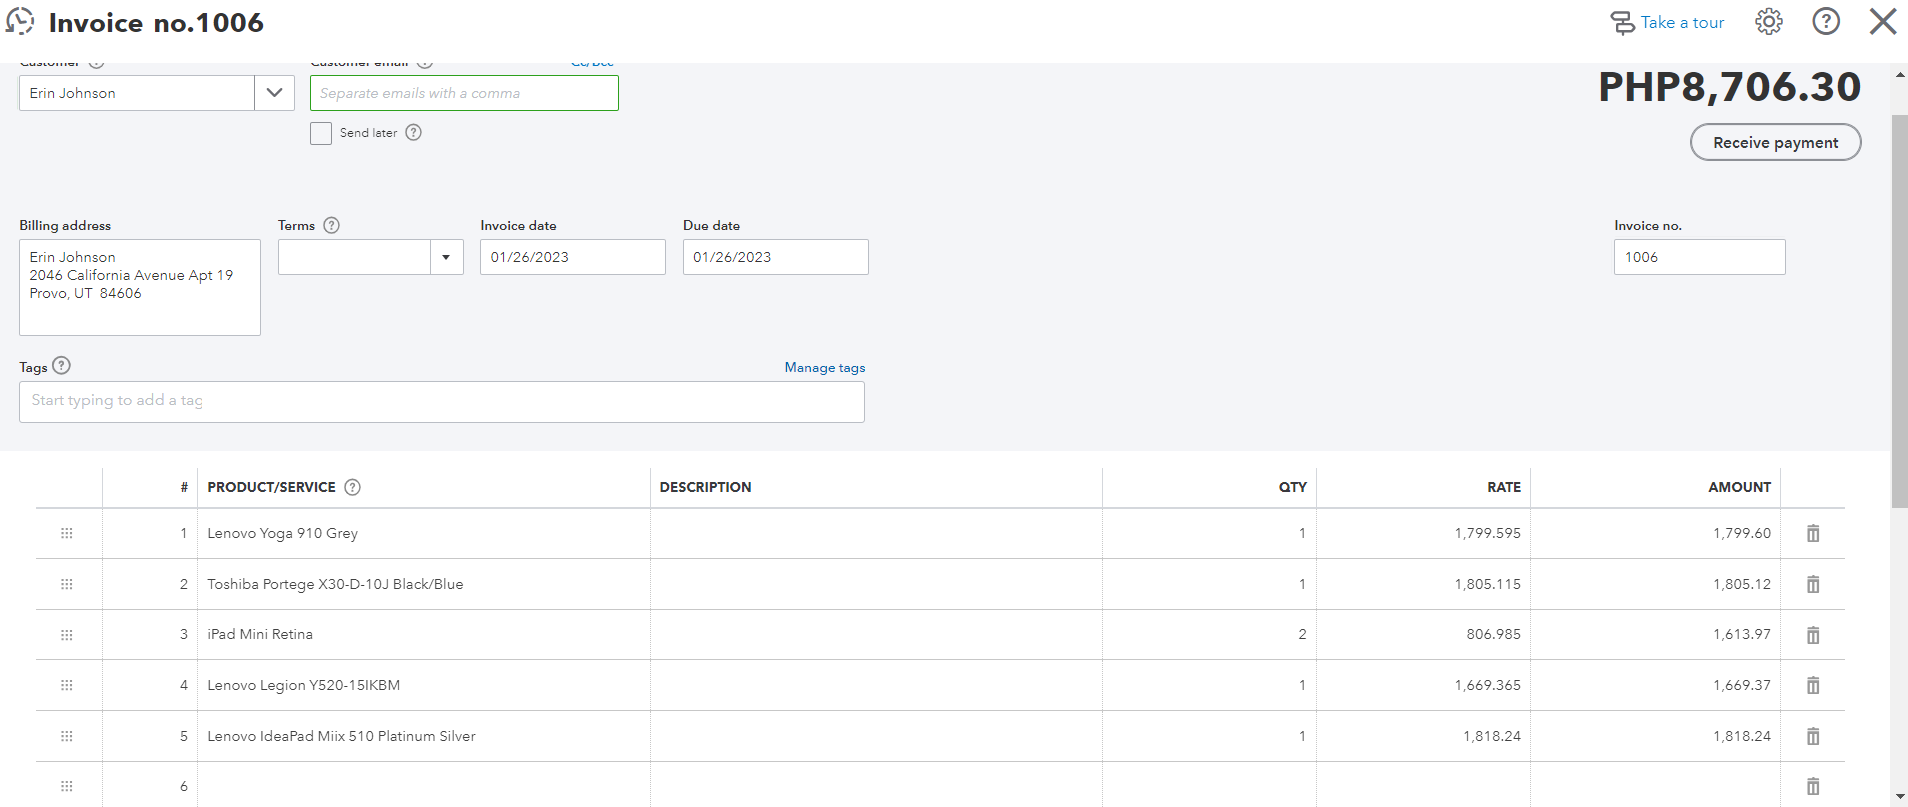Click the Tags input field
1908x807 pixels.
click(x=441, y=401)
